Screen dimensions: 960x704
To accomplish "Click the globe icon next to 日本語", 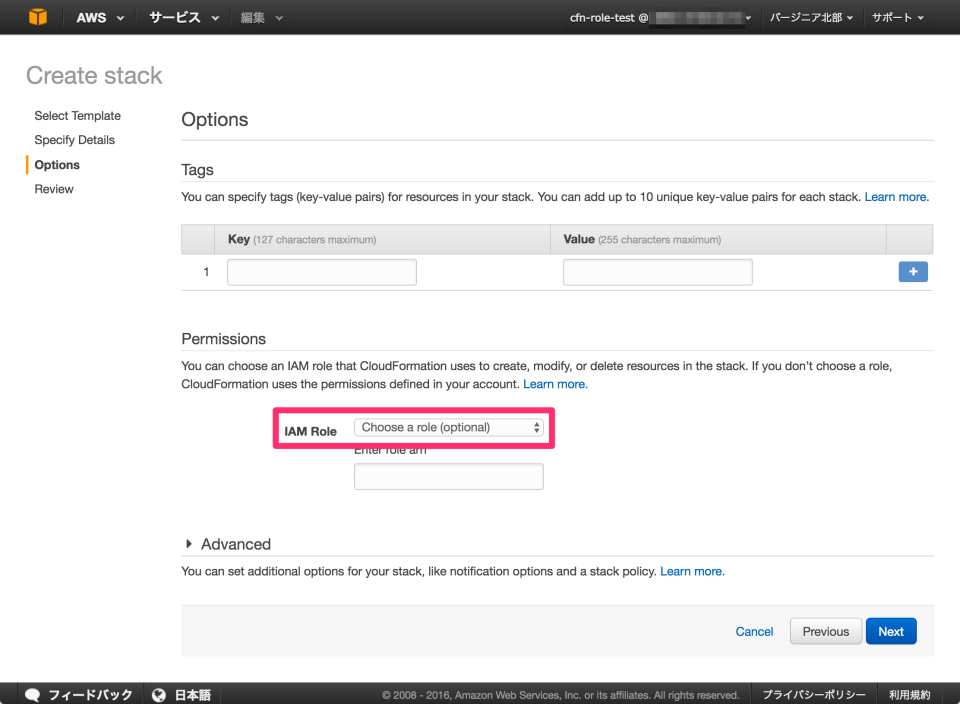I will 159,693.
